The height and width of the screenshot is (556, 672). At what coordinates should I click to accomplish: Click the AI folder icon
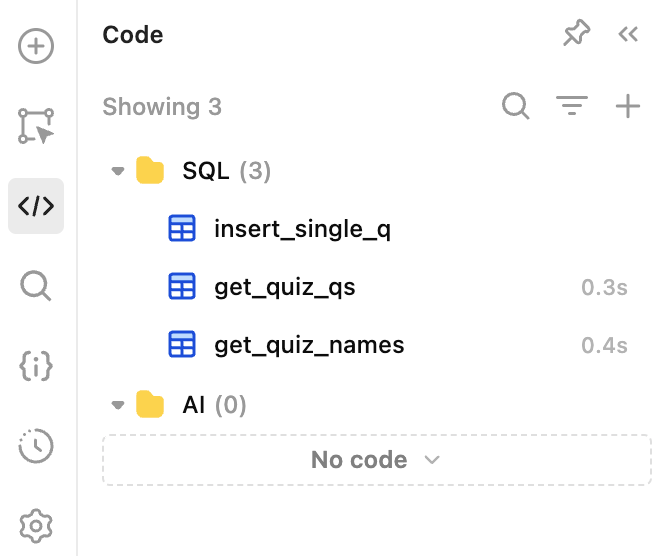(x=150, y=404)
